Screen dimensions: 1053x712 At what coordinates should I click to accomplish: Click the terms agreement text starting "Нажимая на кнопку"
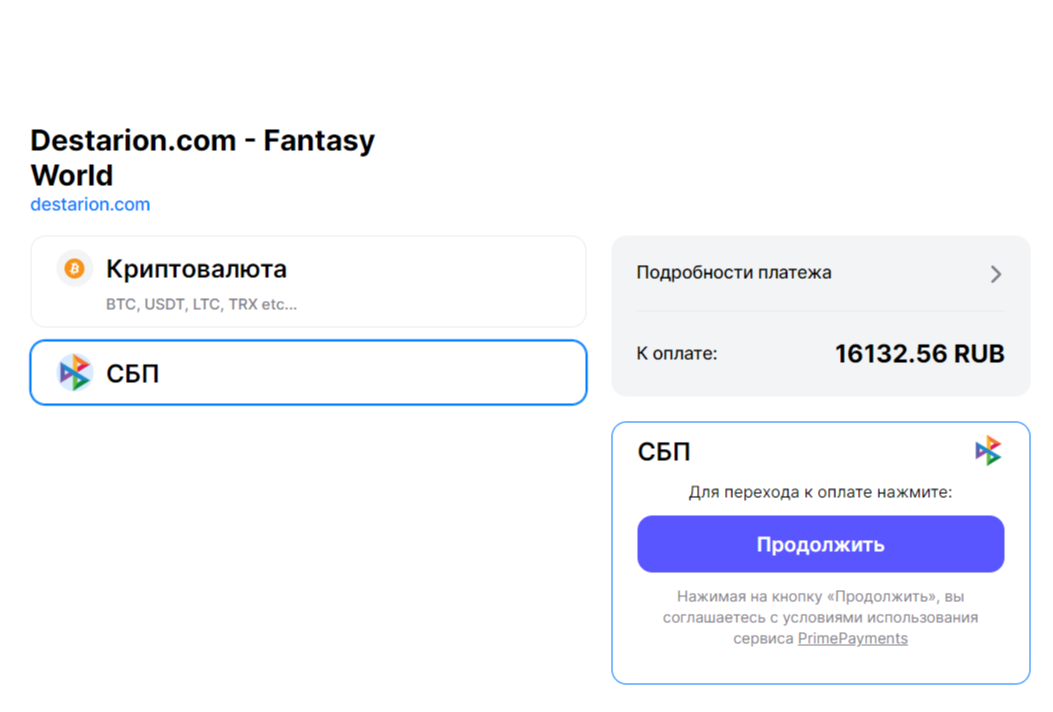(x=820, y=597)
